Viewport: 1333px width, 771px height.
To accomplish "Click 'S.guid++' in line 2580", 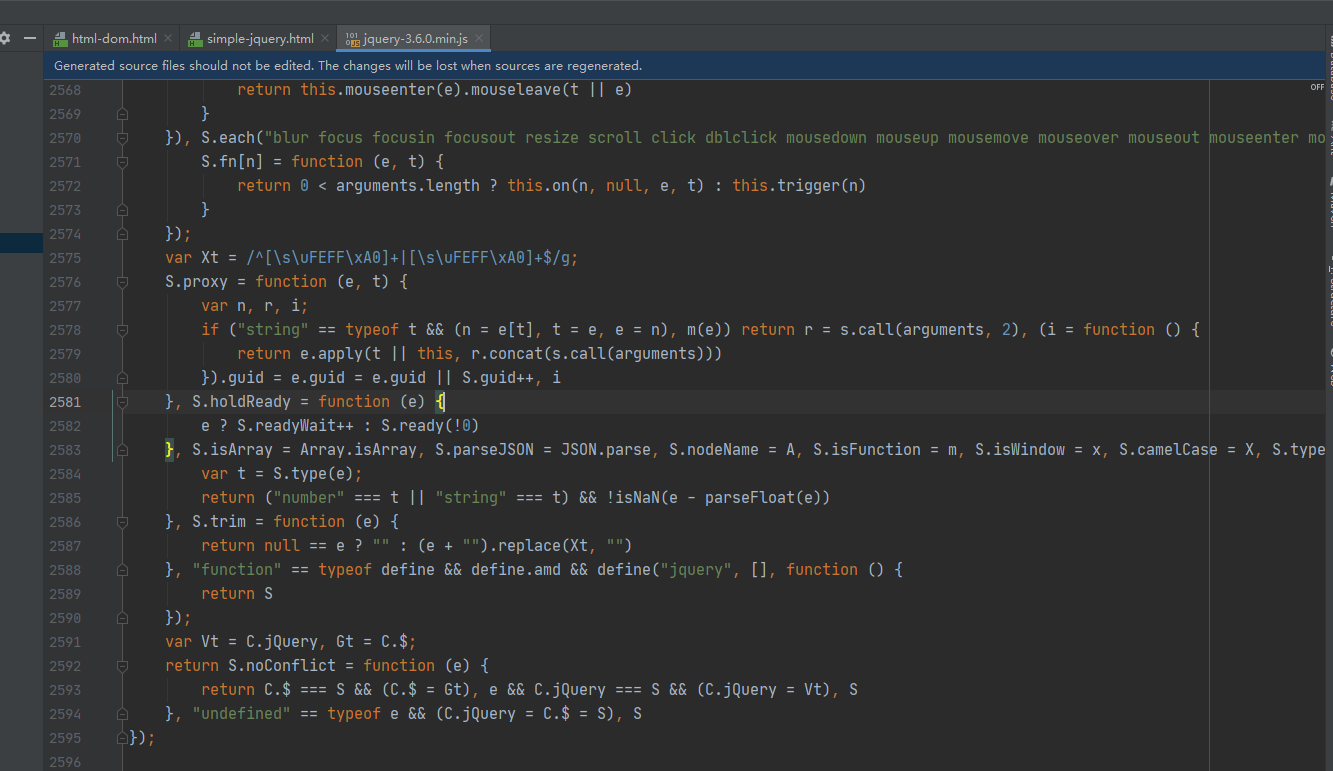I will tap(498, 378).
